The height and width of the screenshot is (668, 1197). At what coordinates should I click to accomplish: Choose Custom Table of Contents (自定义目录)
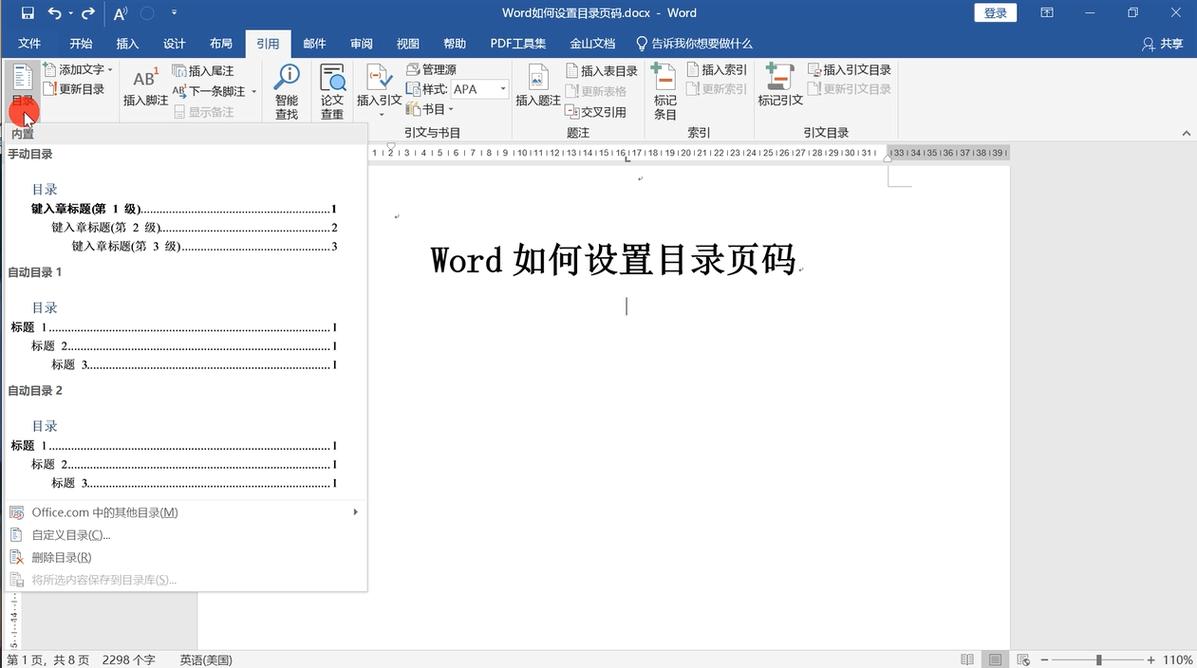pos(185,535)
